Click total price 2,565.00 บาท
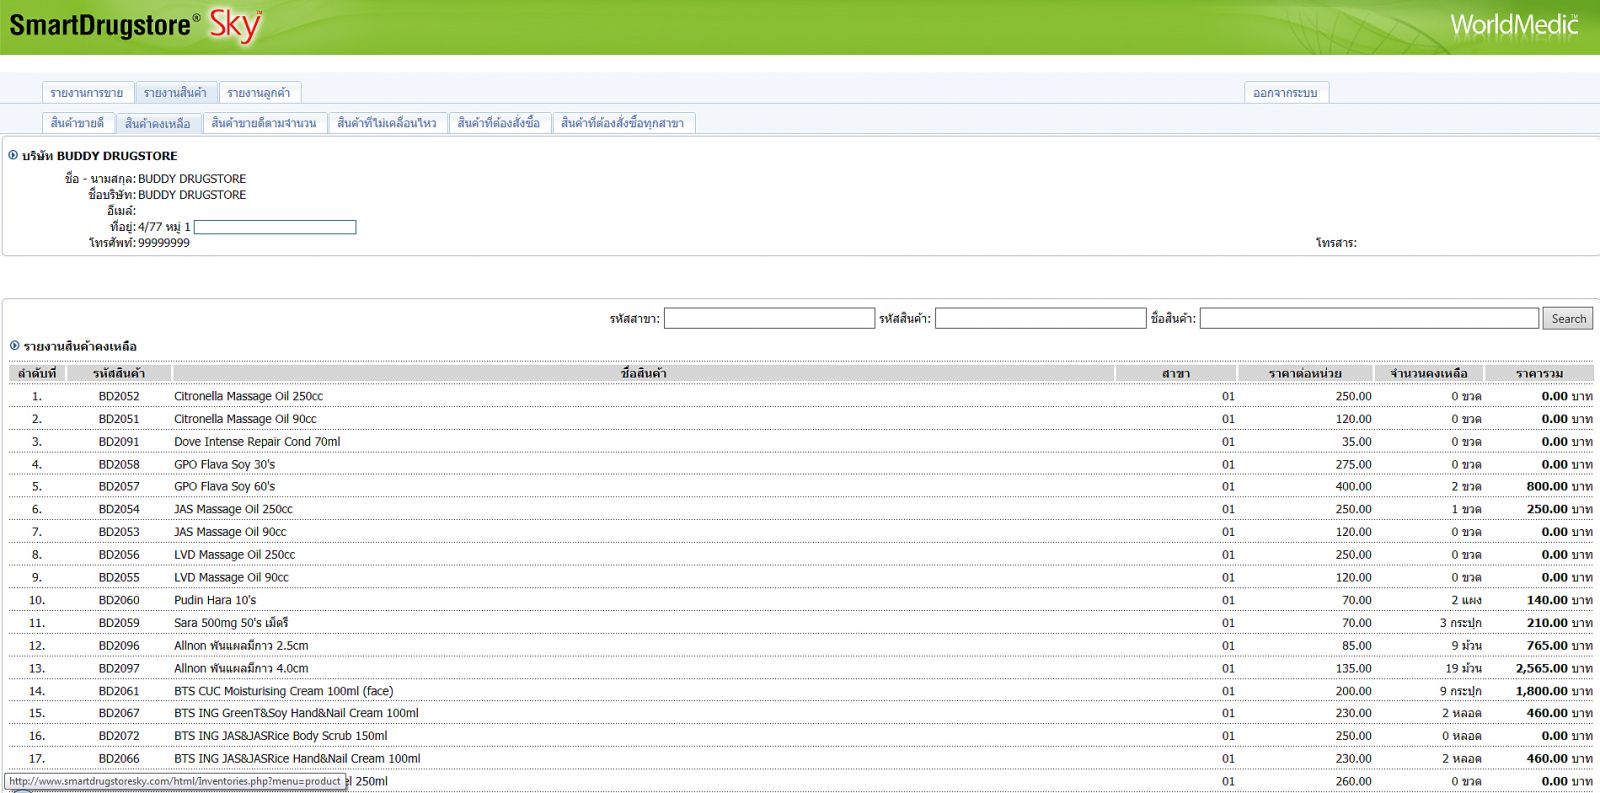 click(1554, 668)
